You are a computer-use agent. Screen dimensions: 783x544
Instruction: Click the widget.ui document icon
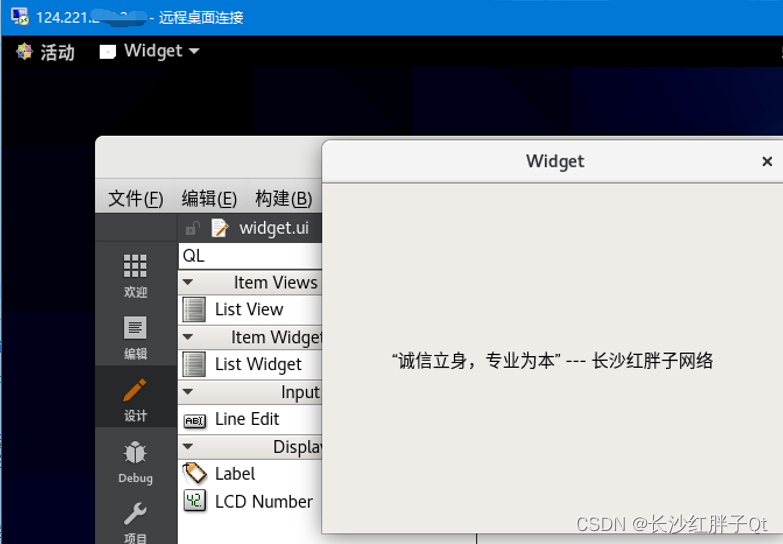(219, 228)
